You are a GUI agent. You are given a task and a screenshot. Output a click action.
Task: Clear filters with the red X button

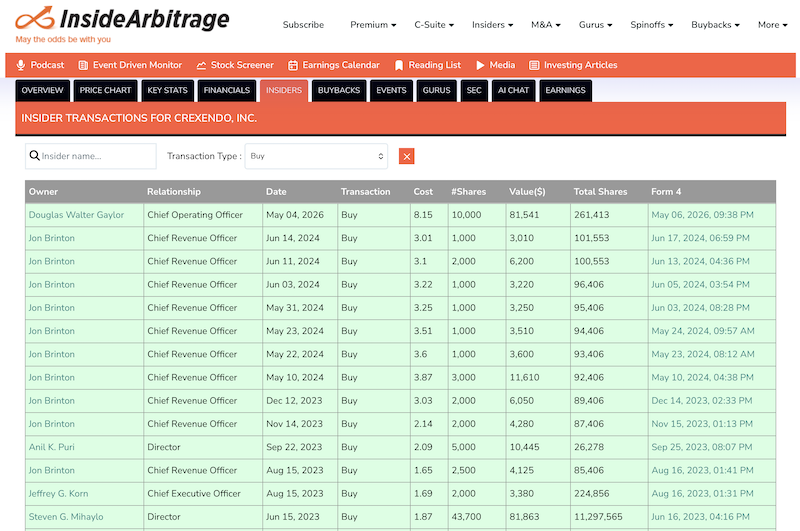407,156
